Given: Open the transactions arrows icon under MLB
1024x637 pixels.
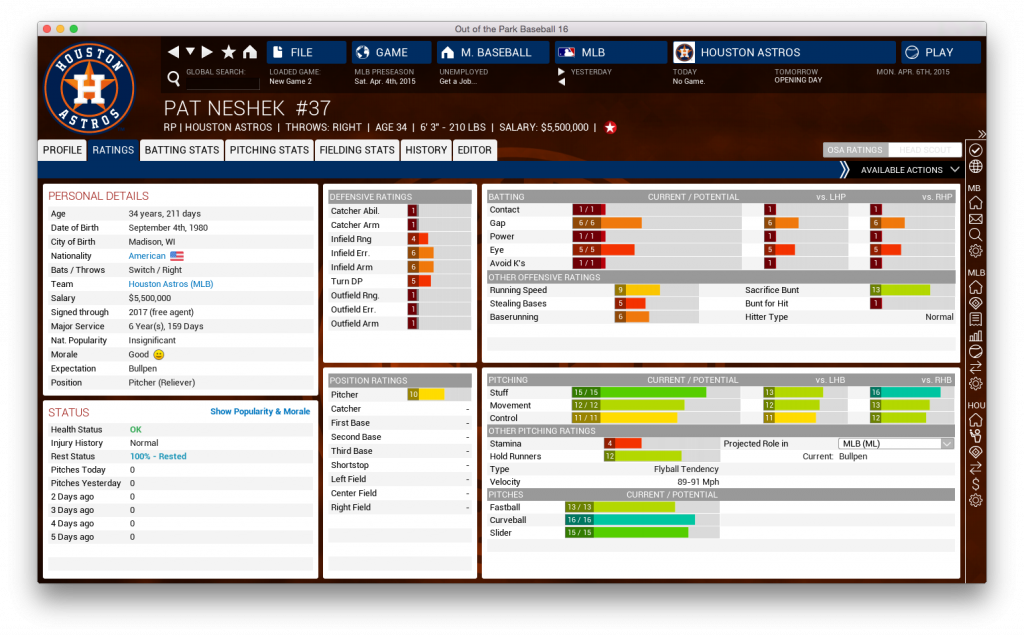Looking at the screenshot, I should tap(976, 368).
